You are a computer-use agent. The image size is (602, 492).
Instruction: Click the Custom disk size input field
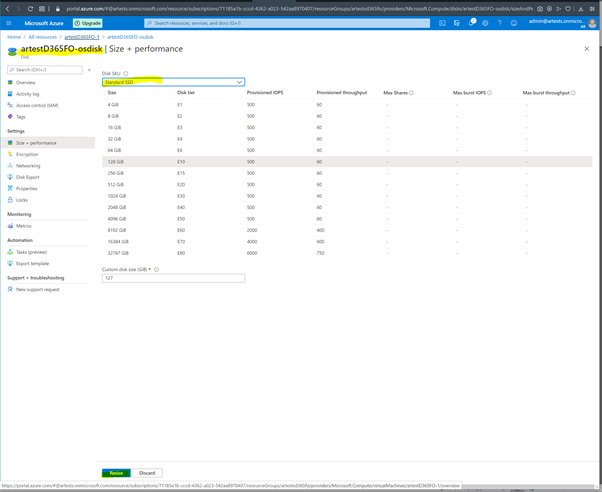173,278
